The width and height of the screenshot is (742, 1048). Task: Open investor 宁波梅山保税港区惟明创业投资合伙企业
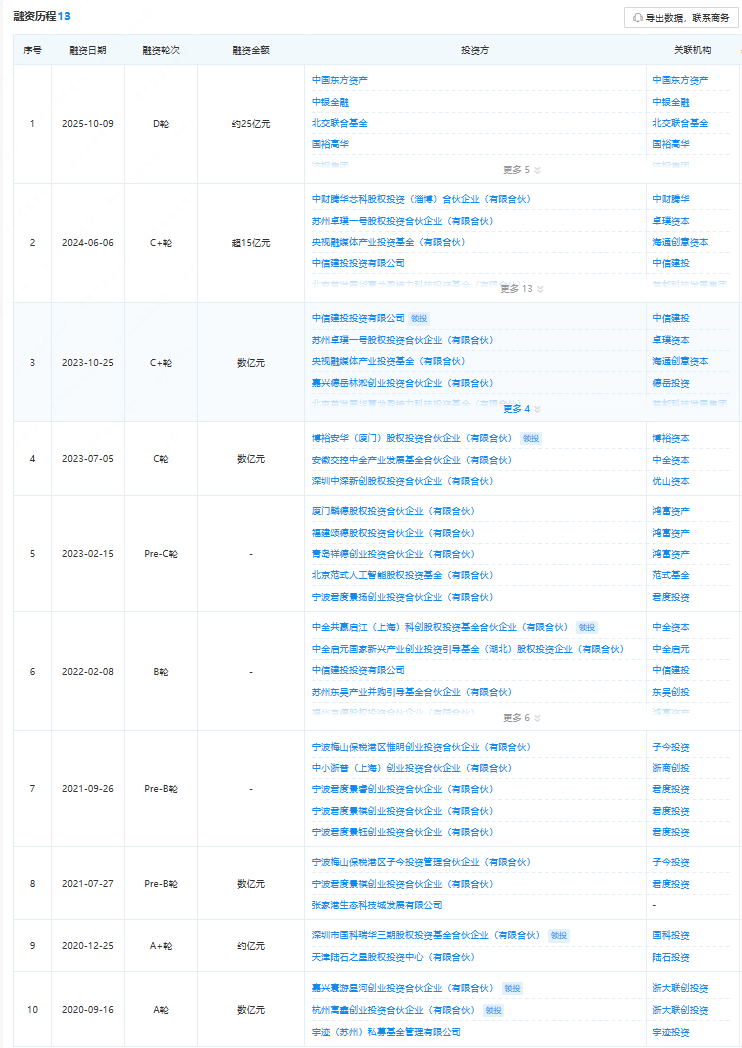421,747
